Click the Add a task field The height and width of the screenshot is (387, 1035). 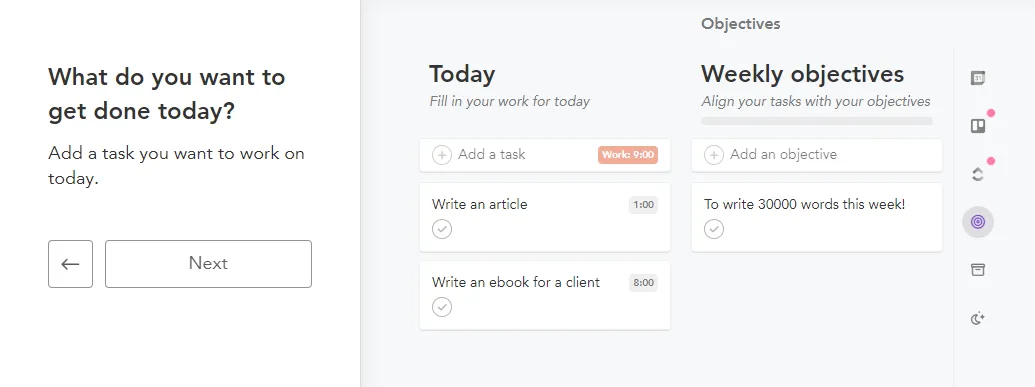pyautogui.click(x=545, y=155)
